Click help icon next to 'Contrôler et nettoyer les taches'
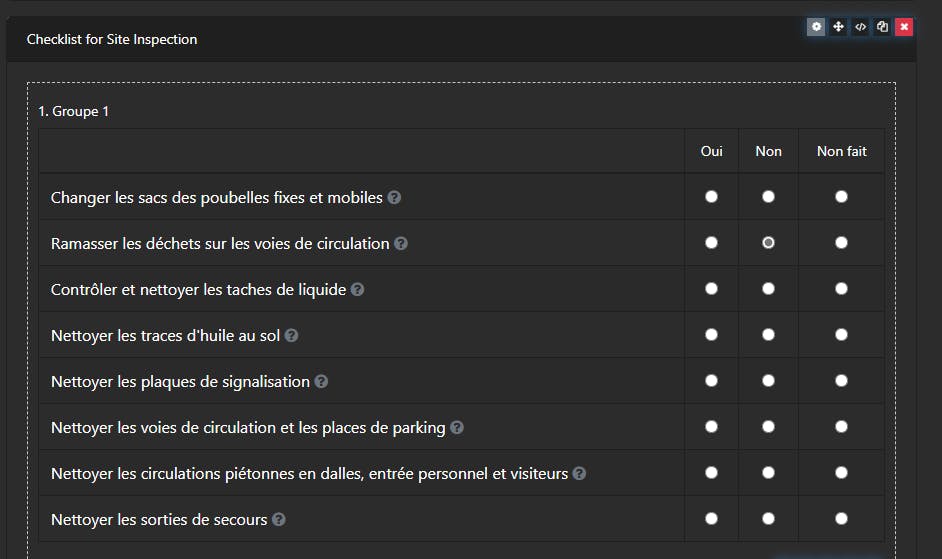This screenshot has width=942, height=559. [x=357, y=290]
